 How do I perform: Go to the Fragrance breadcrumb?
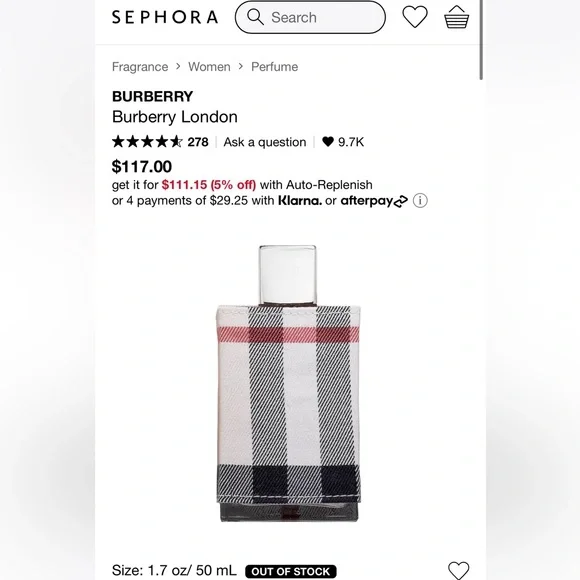click(x=140, y=67)
